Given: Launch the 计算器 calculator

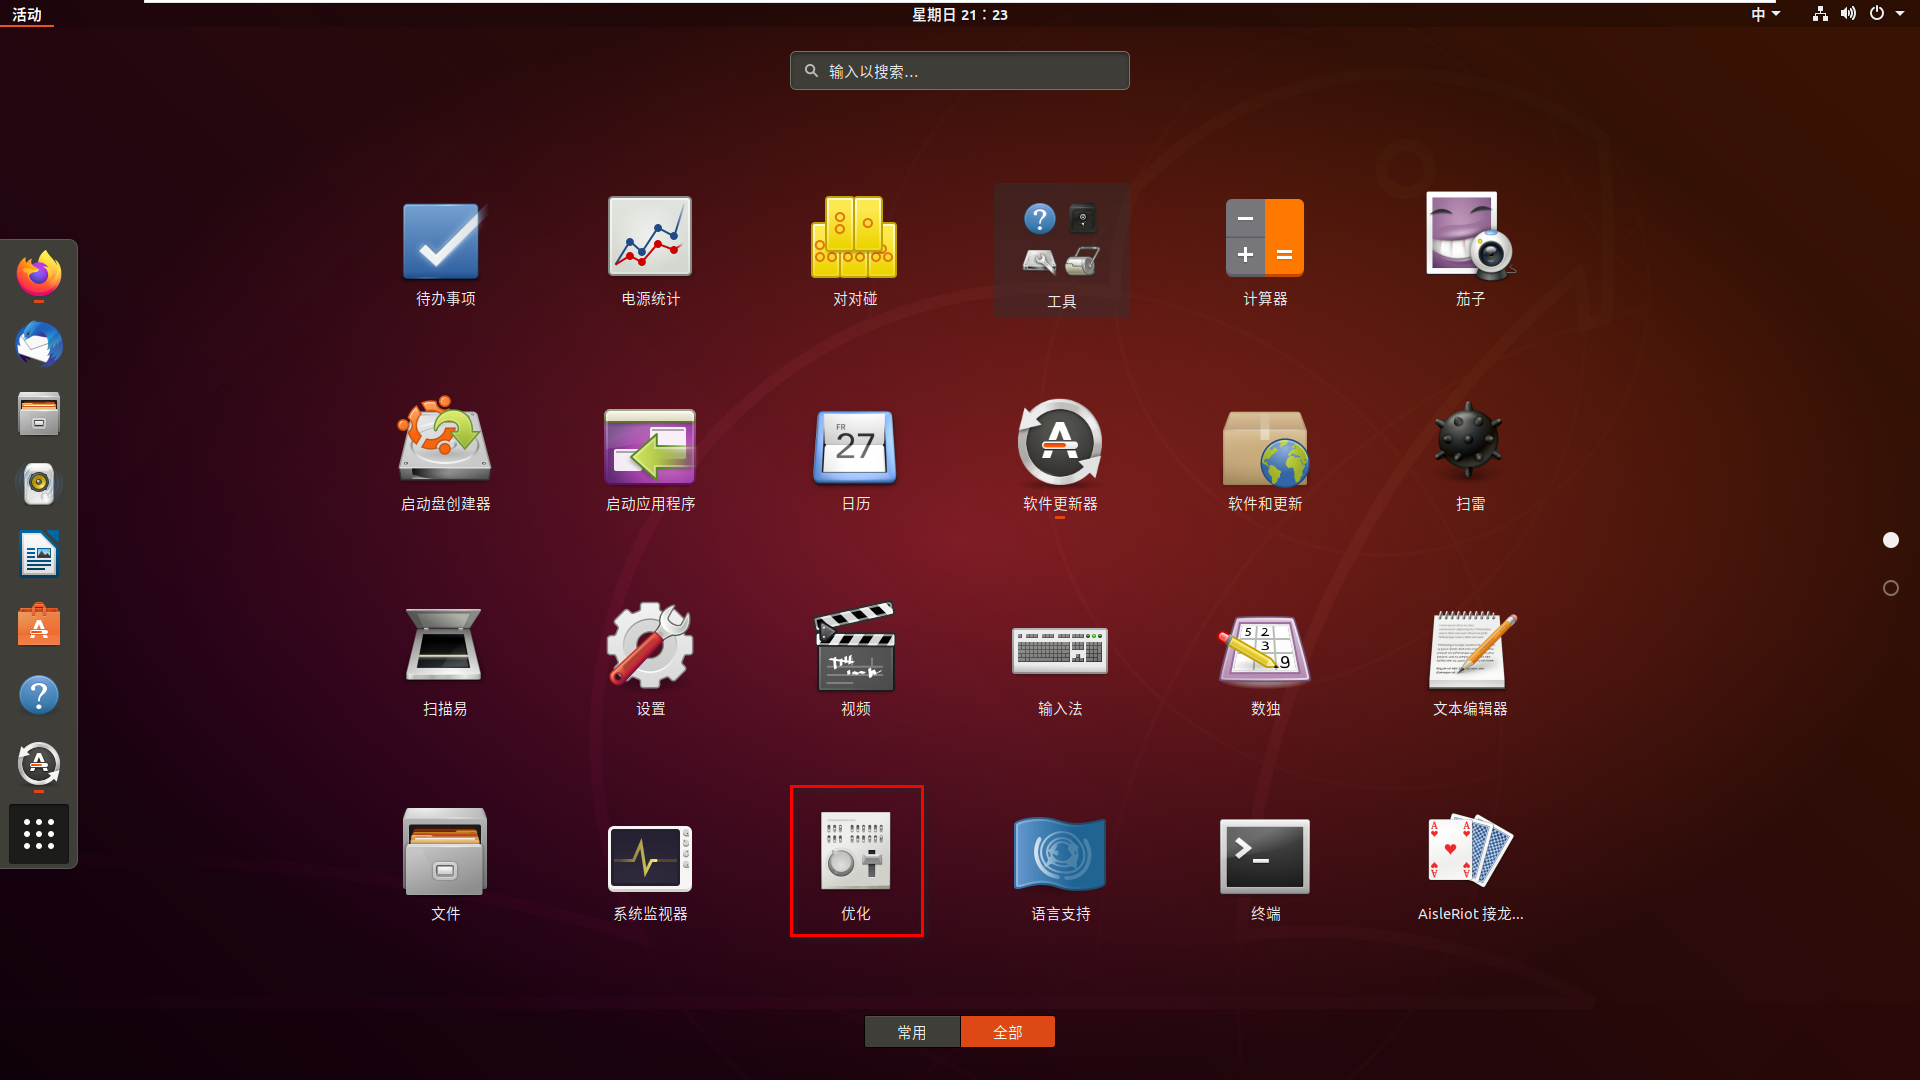Looking at the screenshot, I should pyautogui.click(x=1265, y=238).
